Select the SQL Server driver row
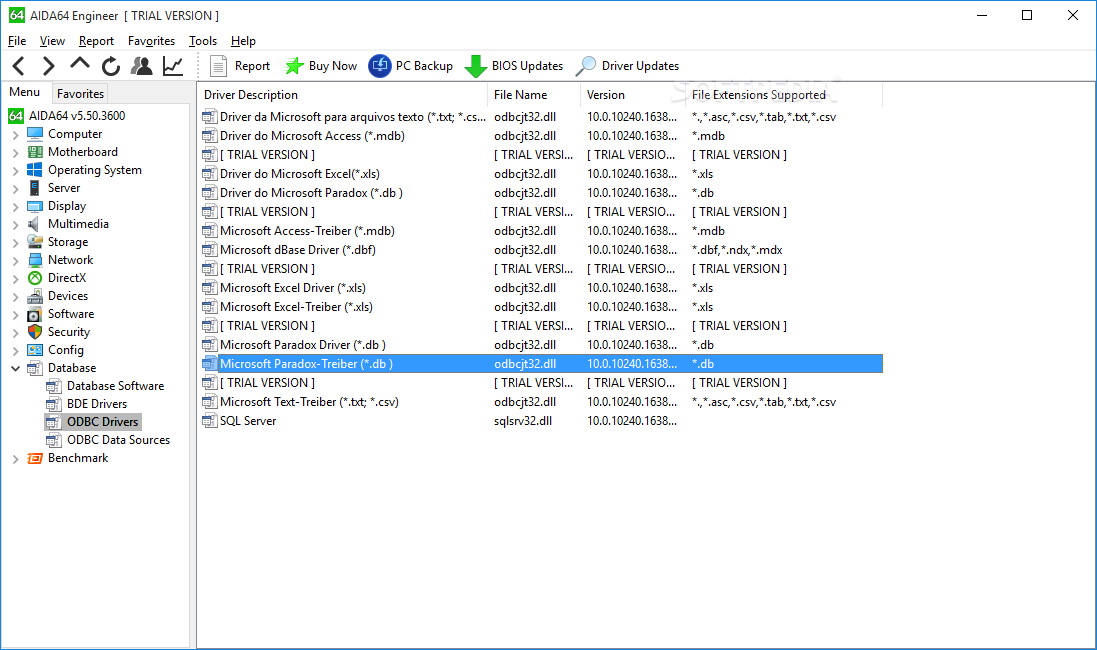 click(x=542, y=421)
